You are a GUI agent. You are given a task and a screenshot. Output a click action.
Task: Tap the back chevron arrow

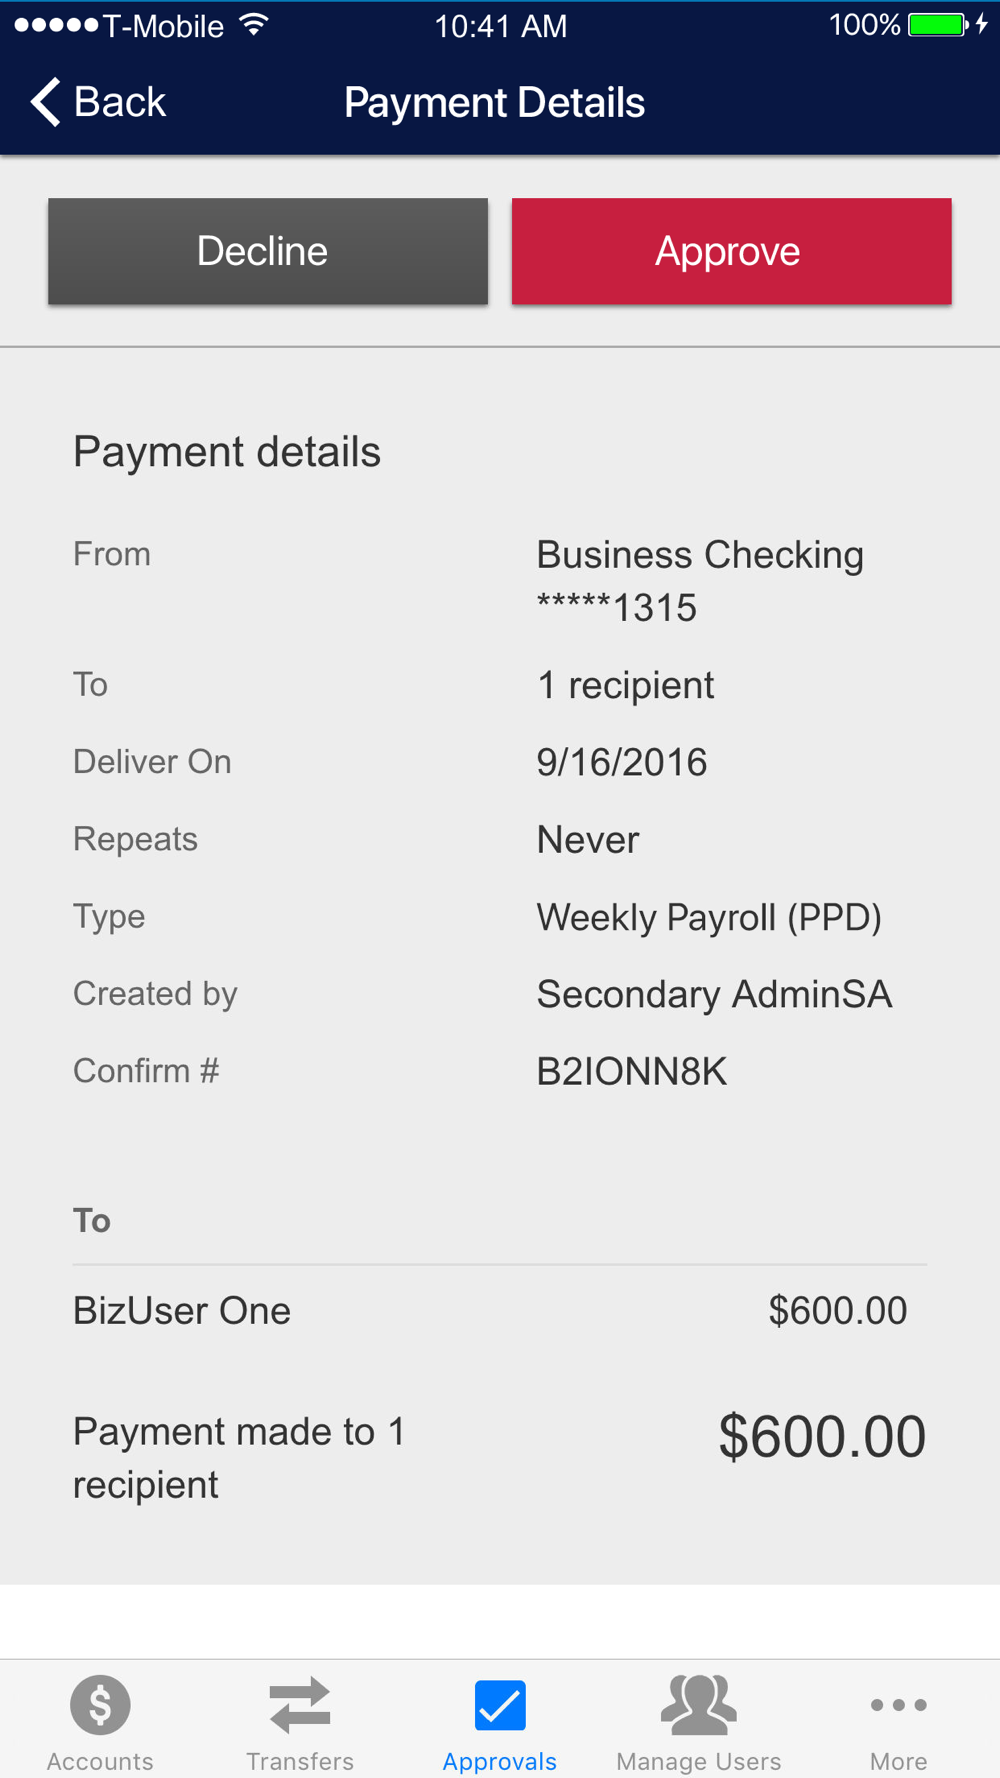(x=45, y=102)
